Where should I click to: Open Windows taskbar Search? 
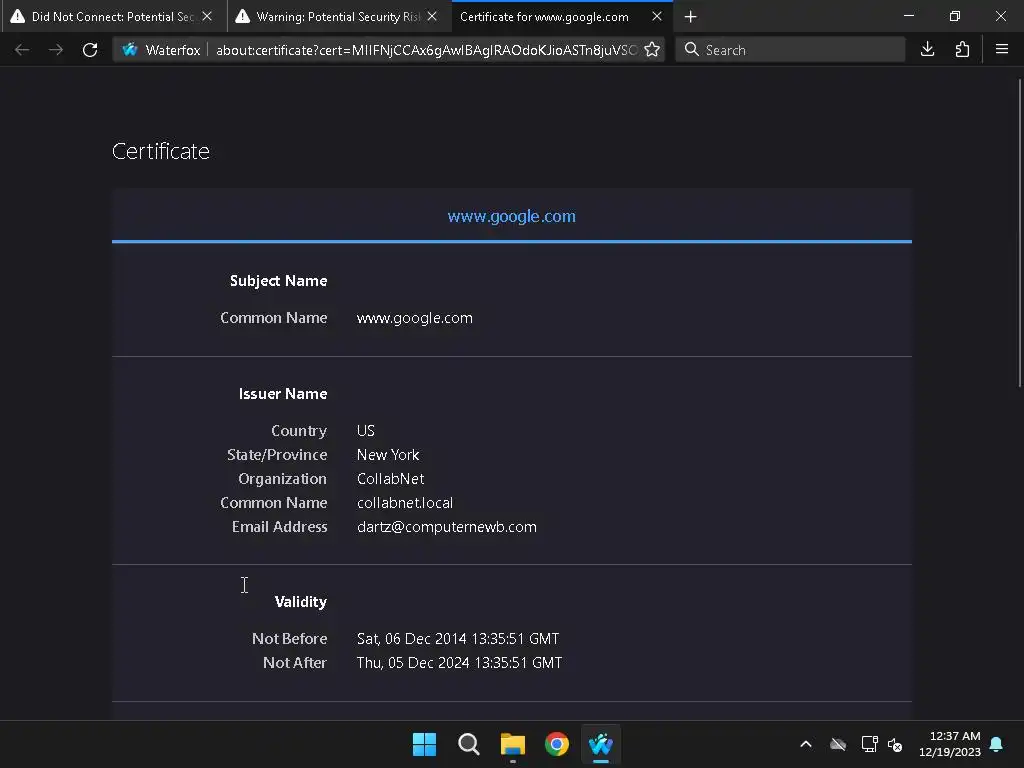[468, 744]
